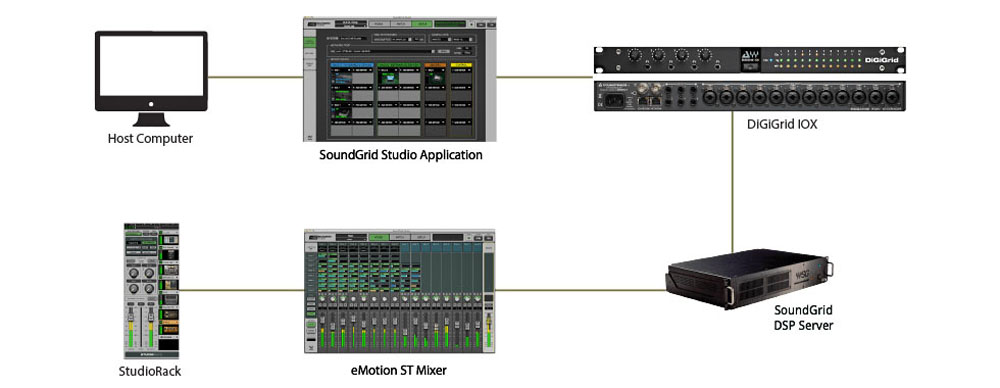
Task: Toggle green button at eMotion mixer bottom-left sidebar
Action: (311, 324)
